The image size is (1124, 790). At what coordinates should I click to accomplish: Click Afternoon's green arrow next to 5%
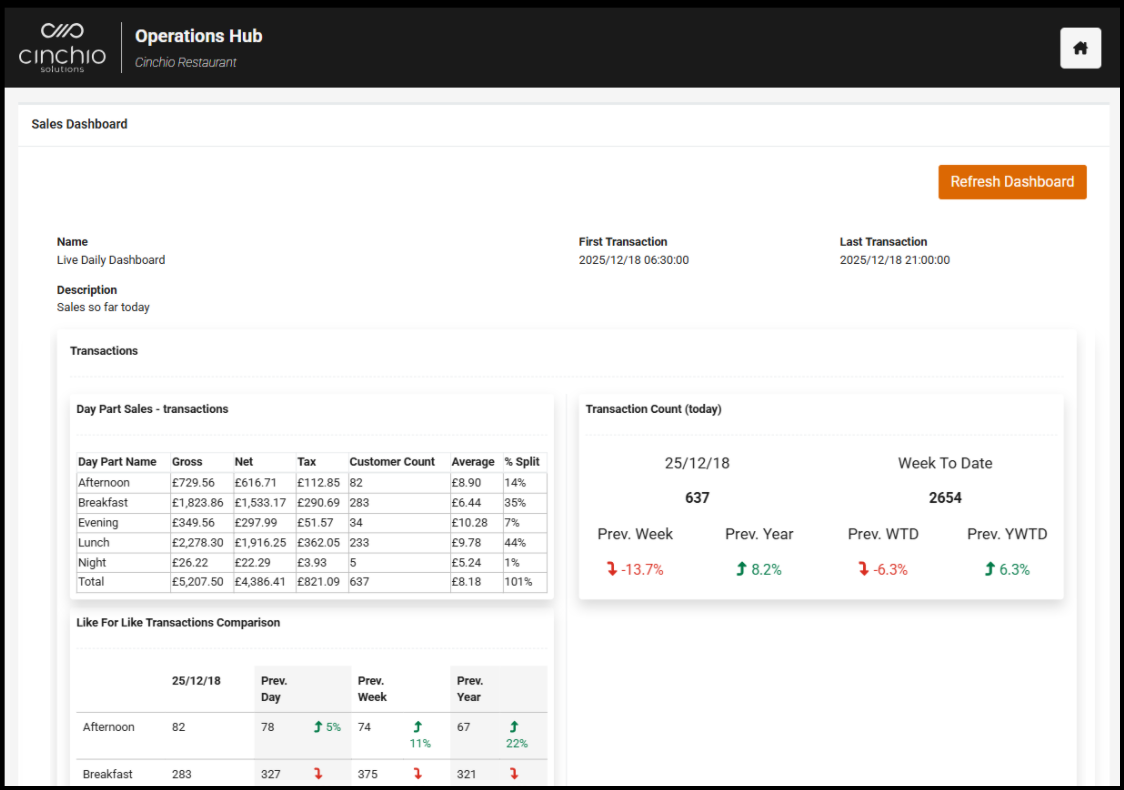pyautogui.click(x=318, y=727)
